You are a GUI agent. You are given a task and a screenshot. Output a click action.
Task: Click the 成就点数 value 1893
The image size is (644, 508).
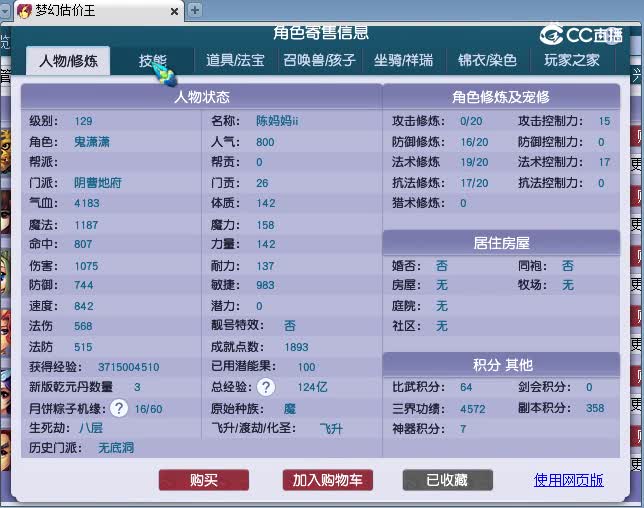296,347
